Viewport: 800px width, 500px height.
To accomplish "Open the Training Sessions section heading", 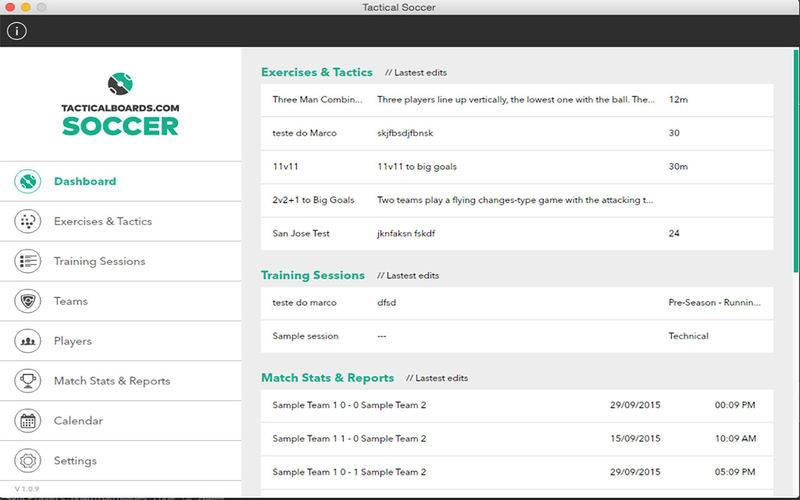I will [312, 275].
